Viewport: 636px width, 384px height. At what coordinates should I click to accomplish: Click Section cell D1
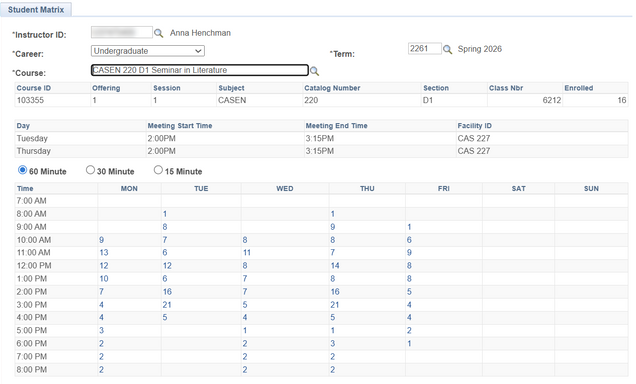tap(428, 100)
